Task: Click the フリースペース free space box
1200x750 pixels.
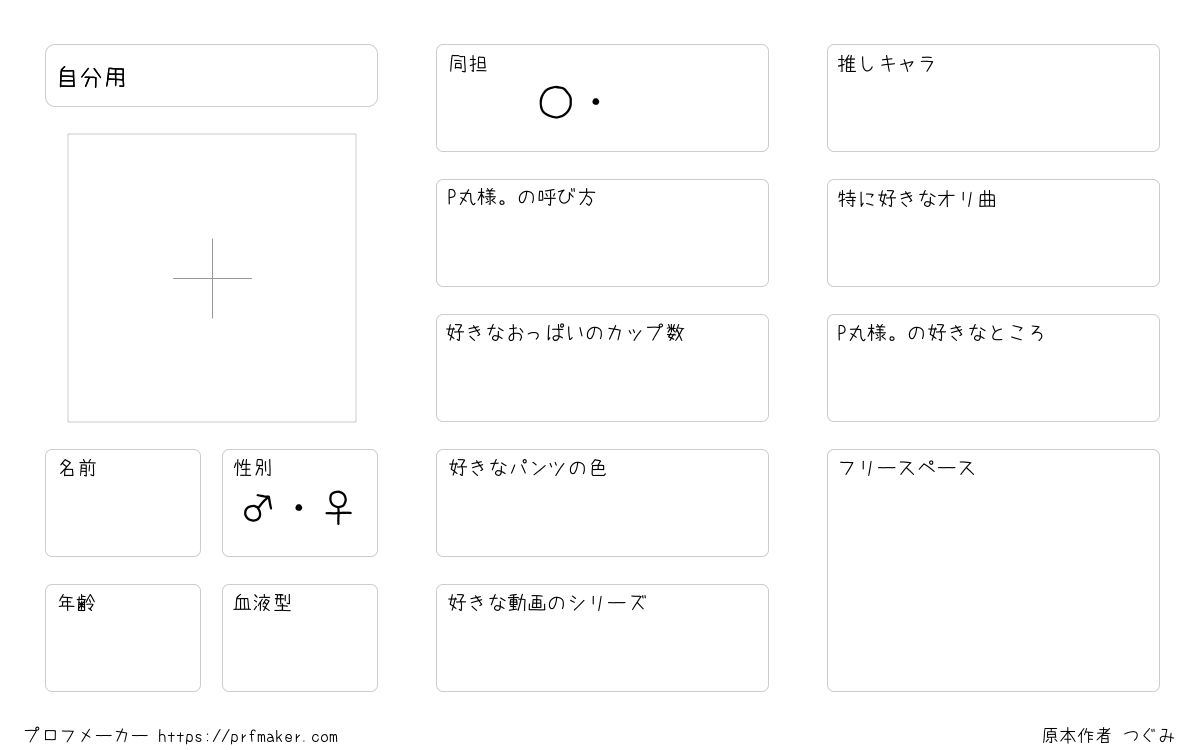Action: click(993, 570)
